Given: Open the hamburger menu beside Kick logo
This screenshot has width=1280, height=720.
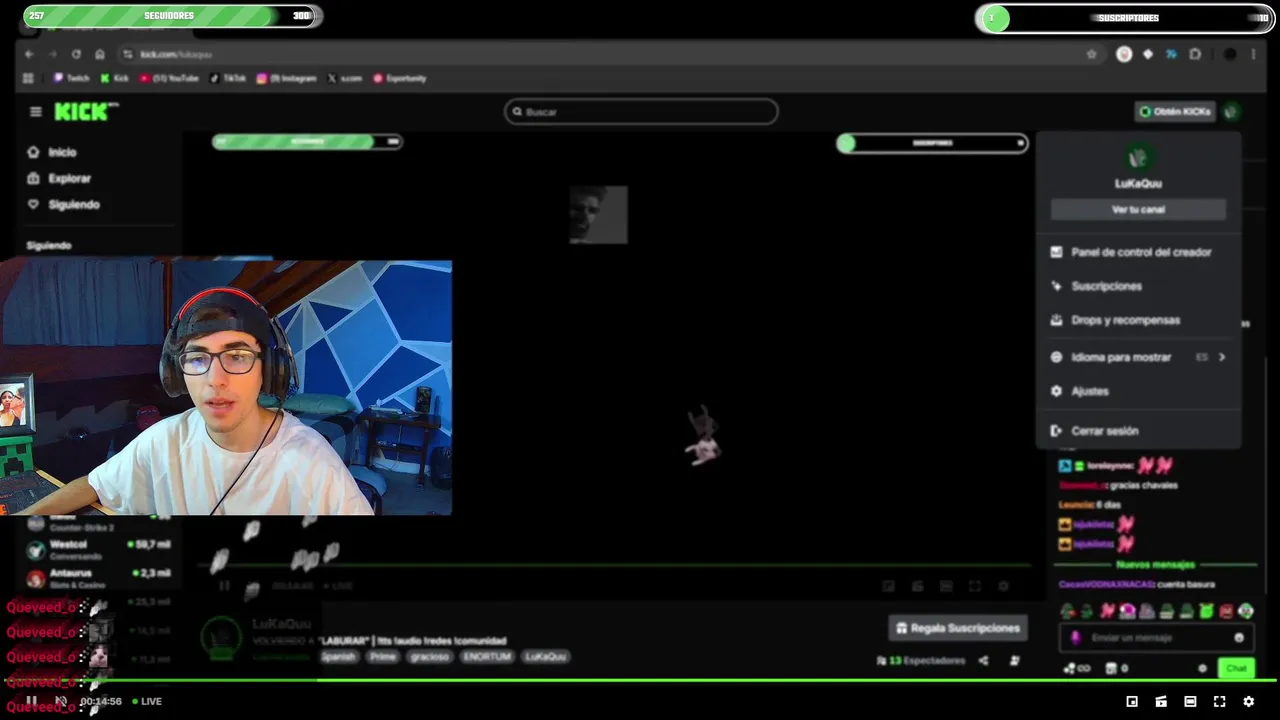Looking at the screenshot, I should coord(36,112).
